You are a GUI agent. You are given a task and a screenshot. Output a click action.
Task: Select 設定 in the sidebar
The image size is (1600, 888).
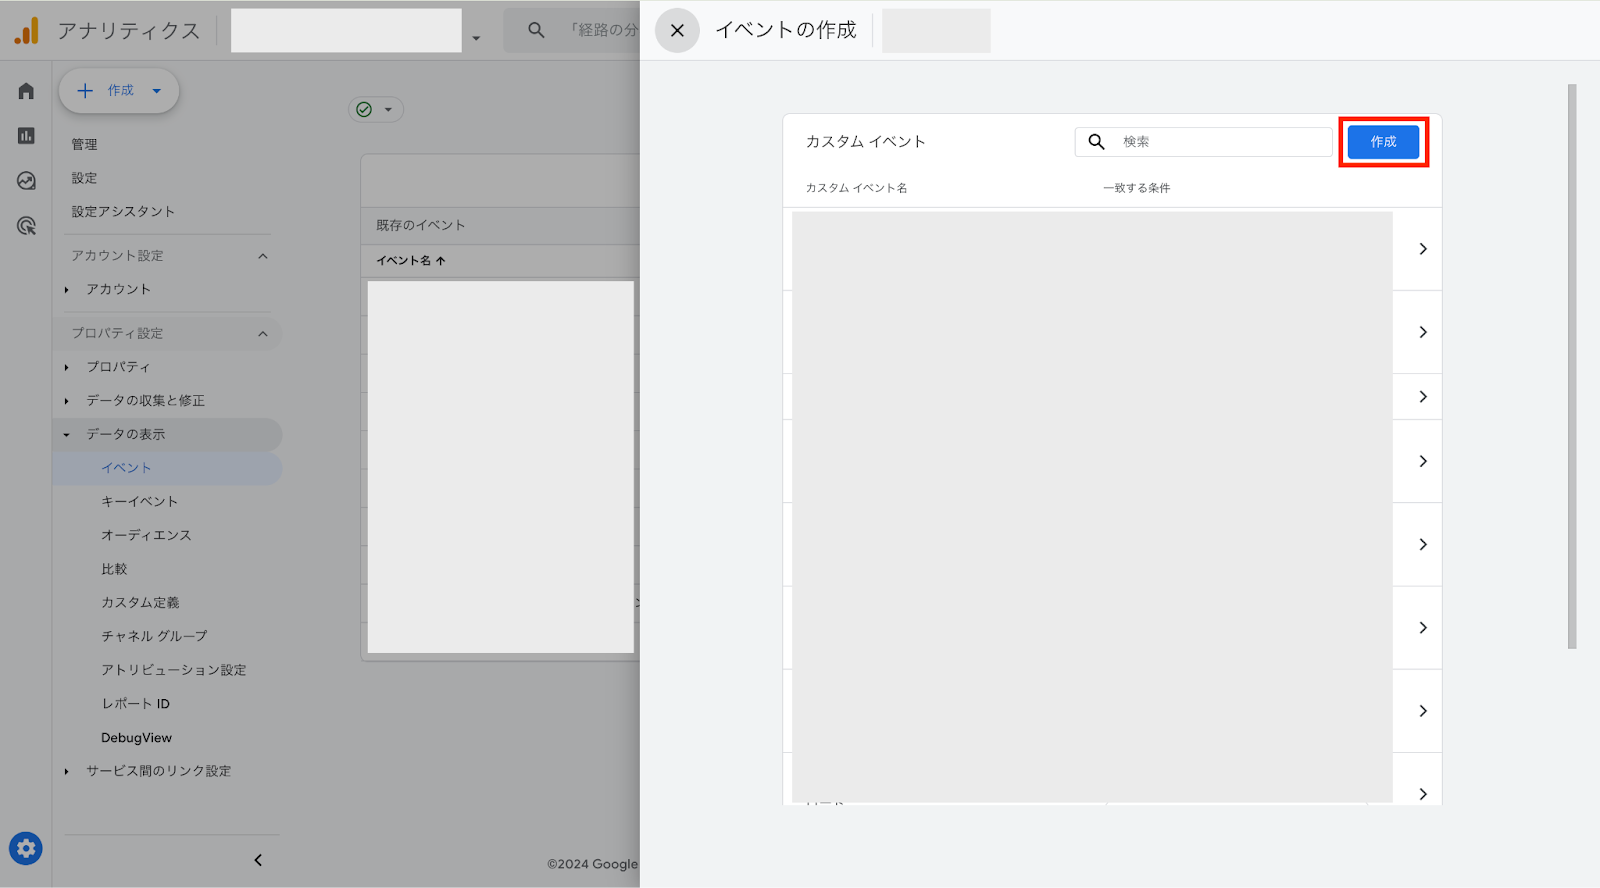tap(84, 178)
